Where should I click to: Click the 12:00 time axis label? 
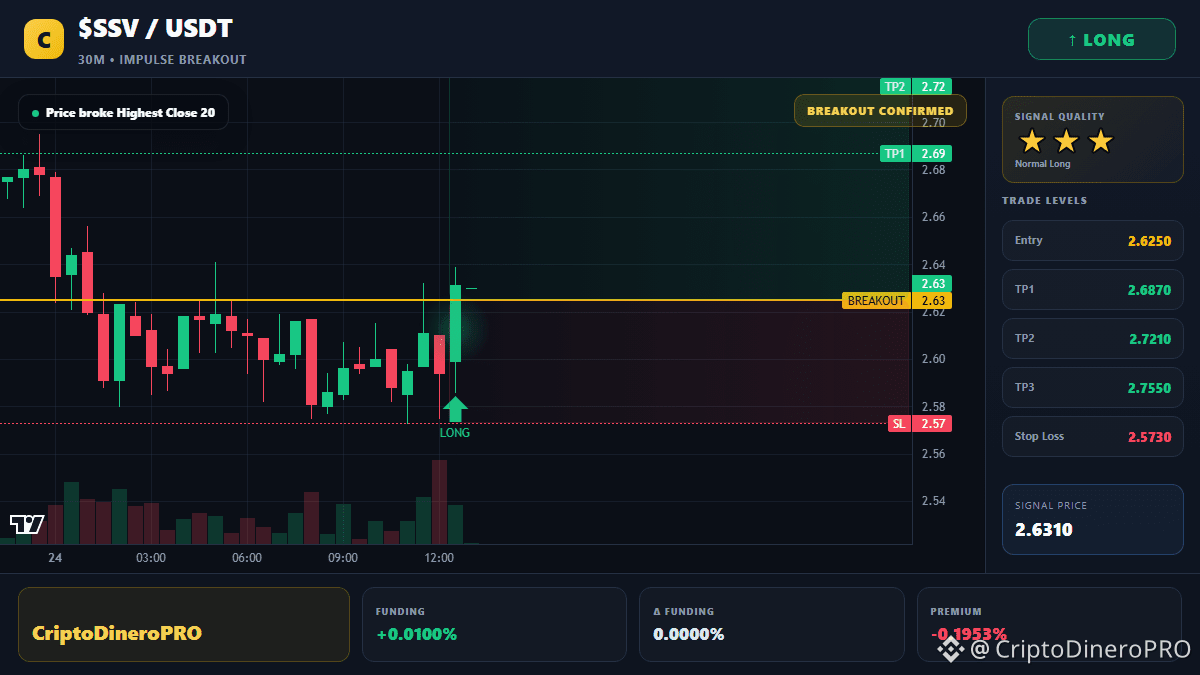(x=439, y=558)
